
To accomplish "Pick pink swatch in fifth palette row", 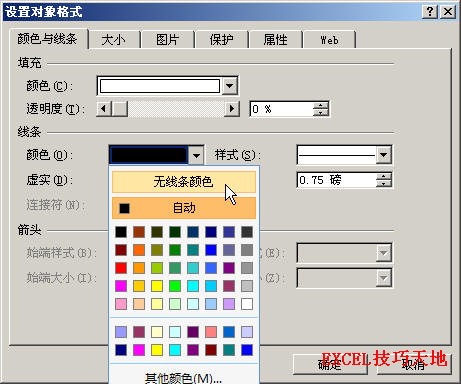I will point(121,304).
